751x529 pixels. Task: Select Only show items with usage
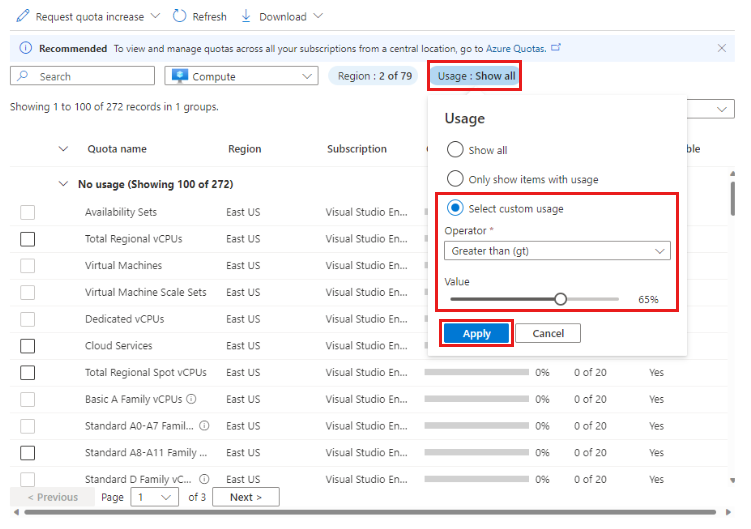[x=455, y=180]
